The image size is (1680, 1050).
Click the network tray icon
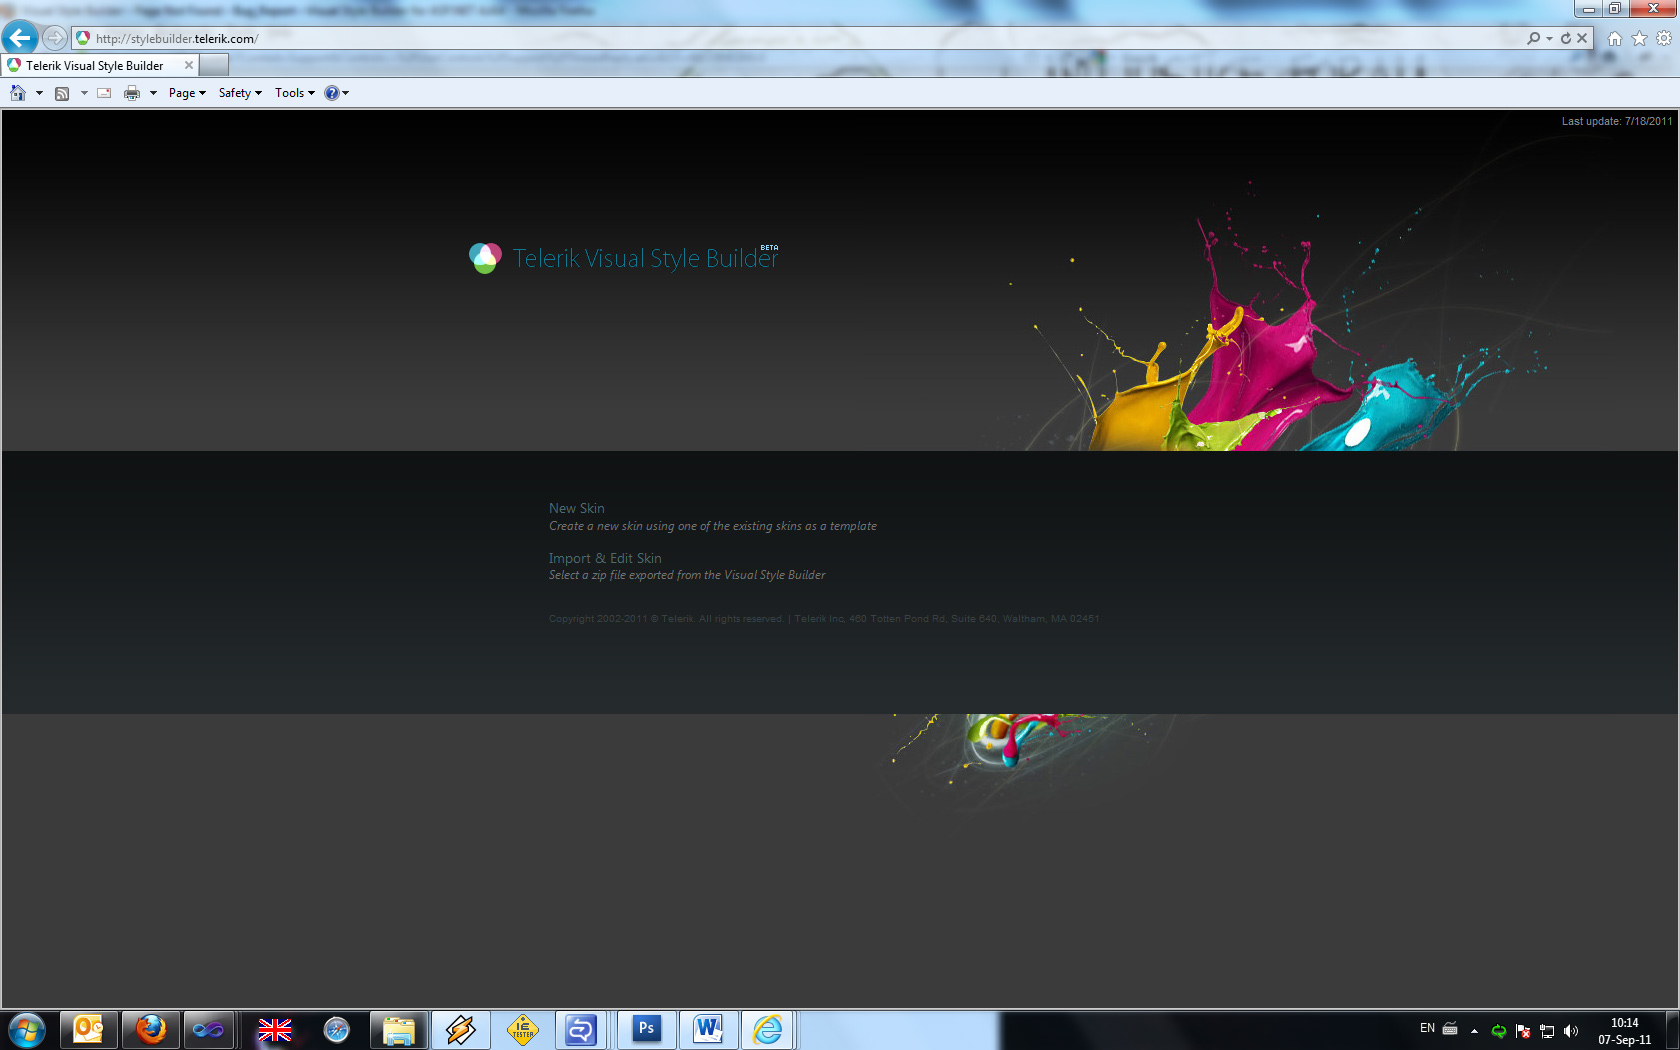[1547, 1031]
